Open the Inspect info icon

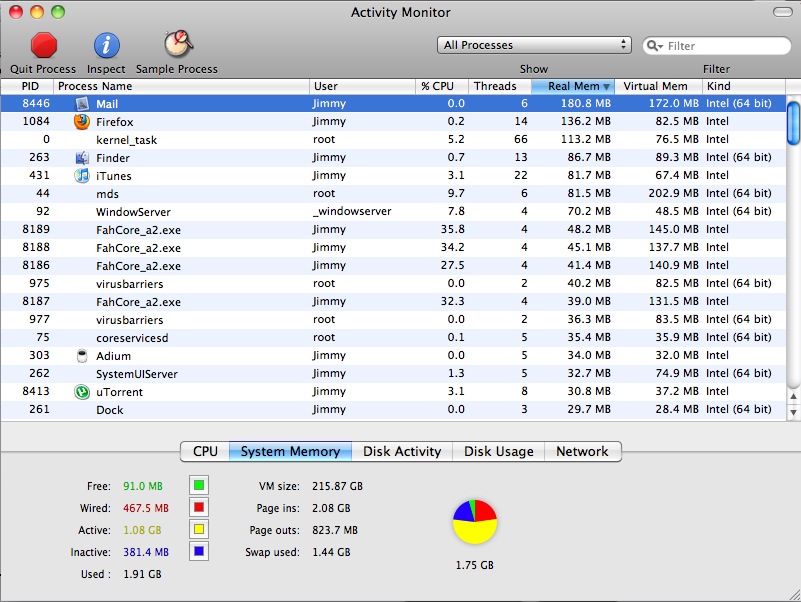click(x=106, y=45)
